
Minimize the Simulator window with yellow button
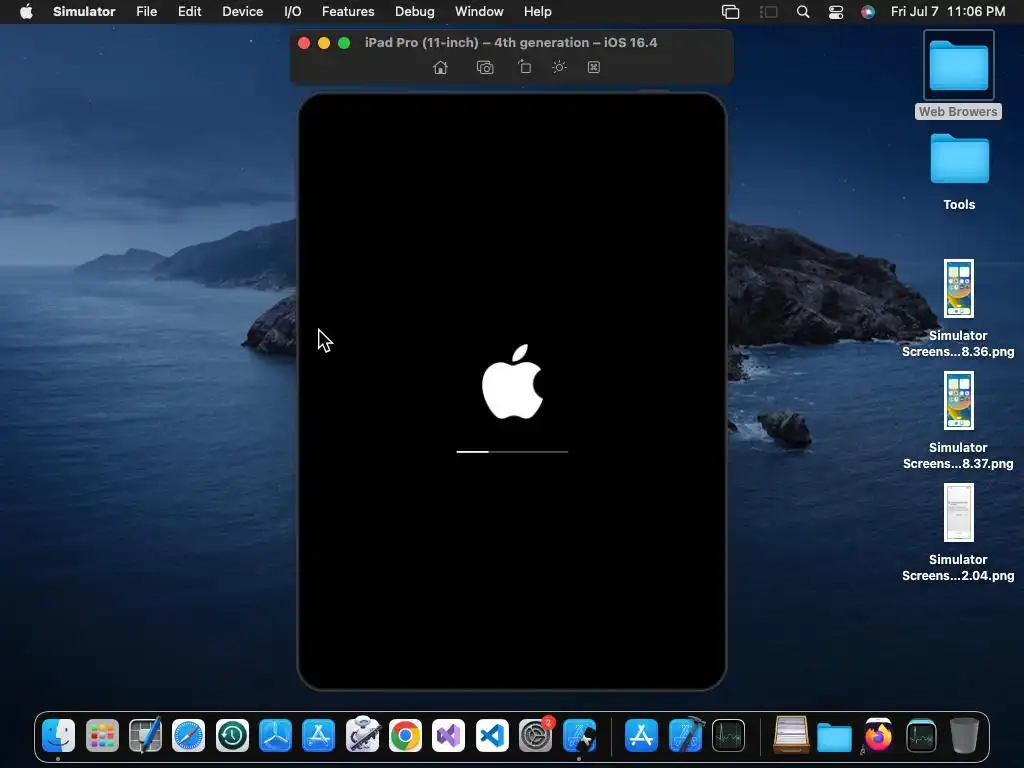tap(324, 43)
